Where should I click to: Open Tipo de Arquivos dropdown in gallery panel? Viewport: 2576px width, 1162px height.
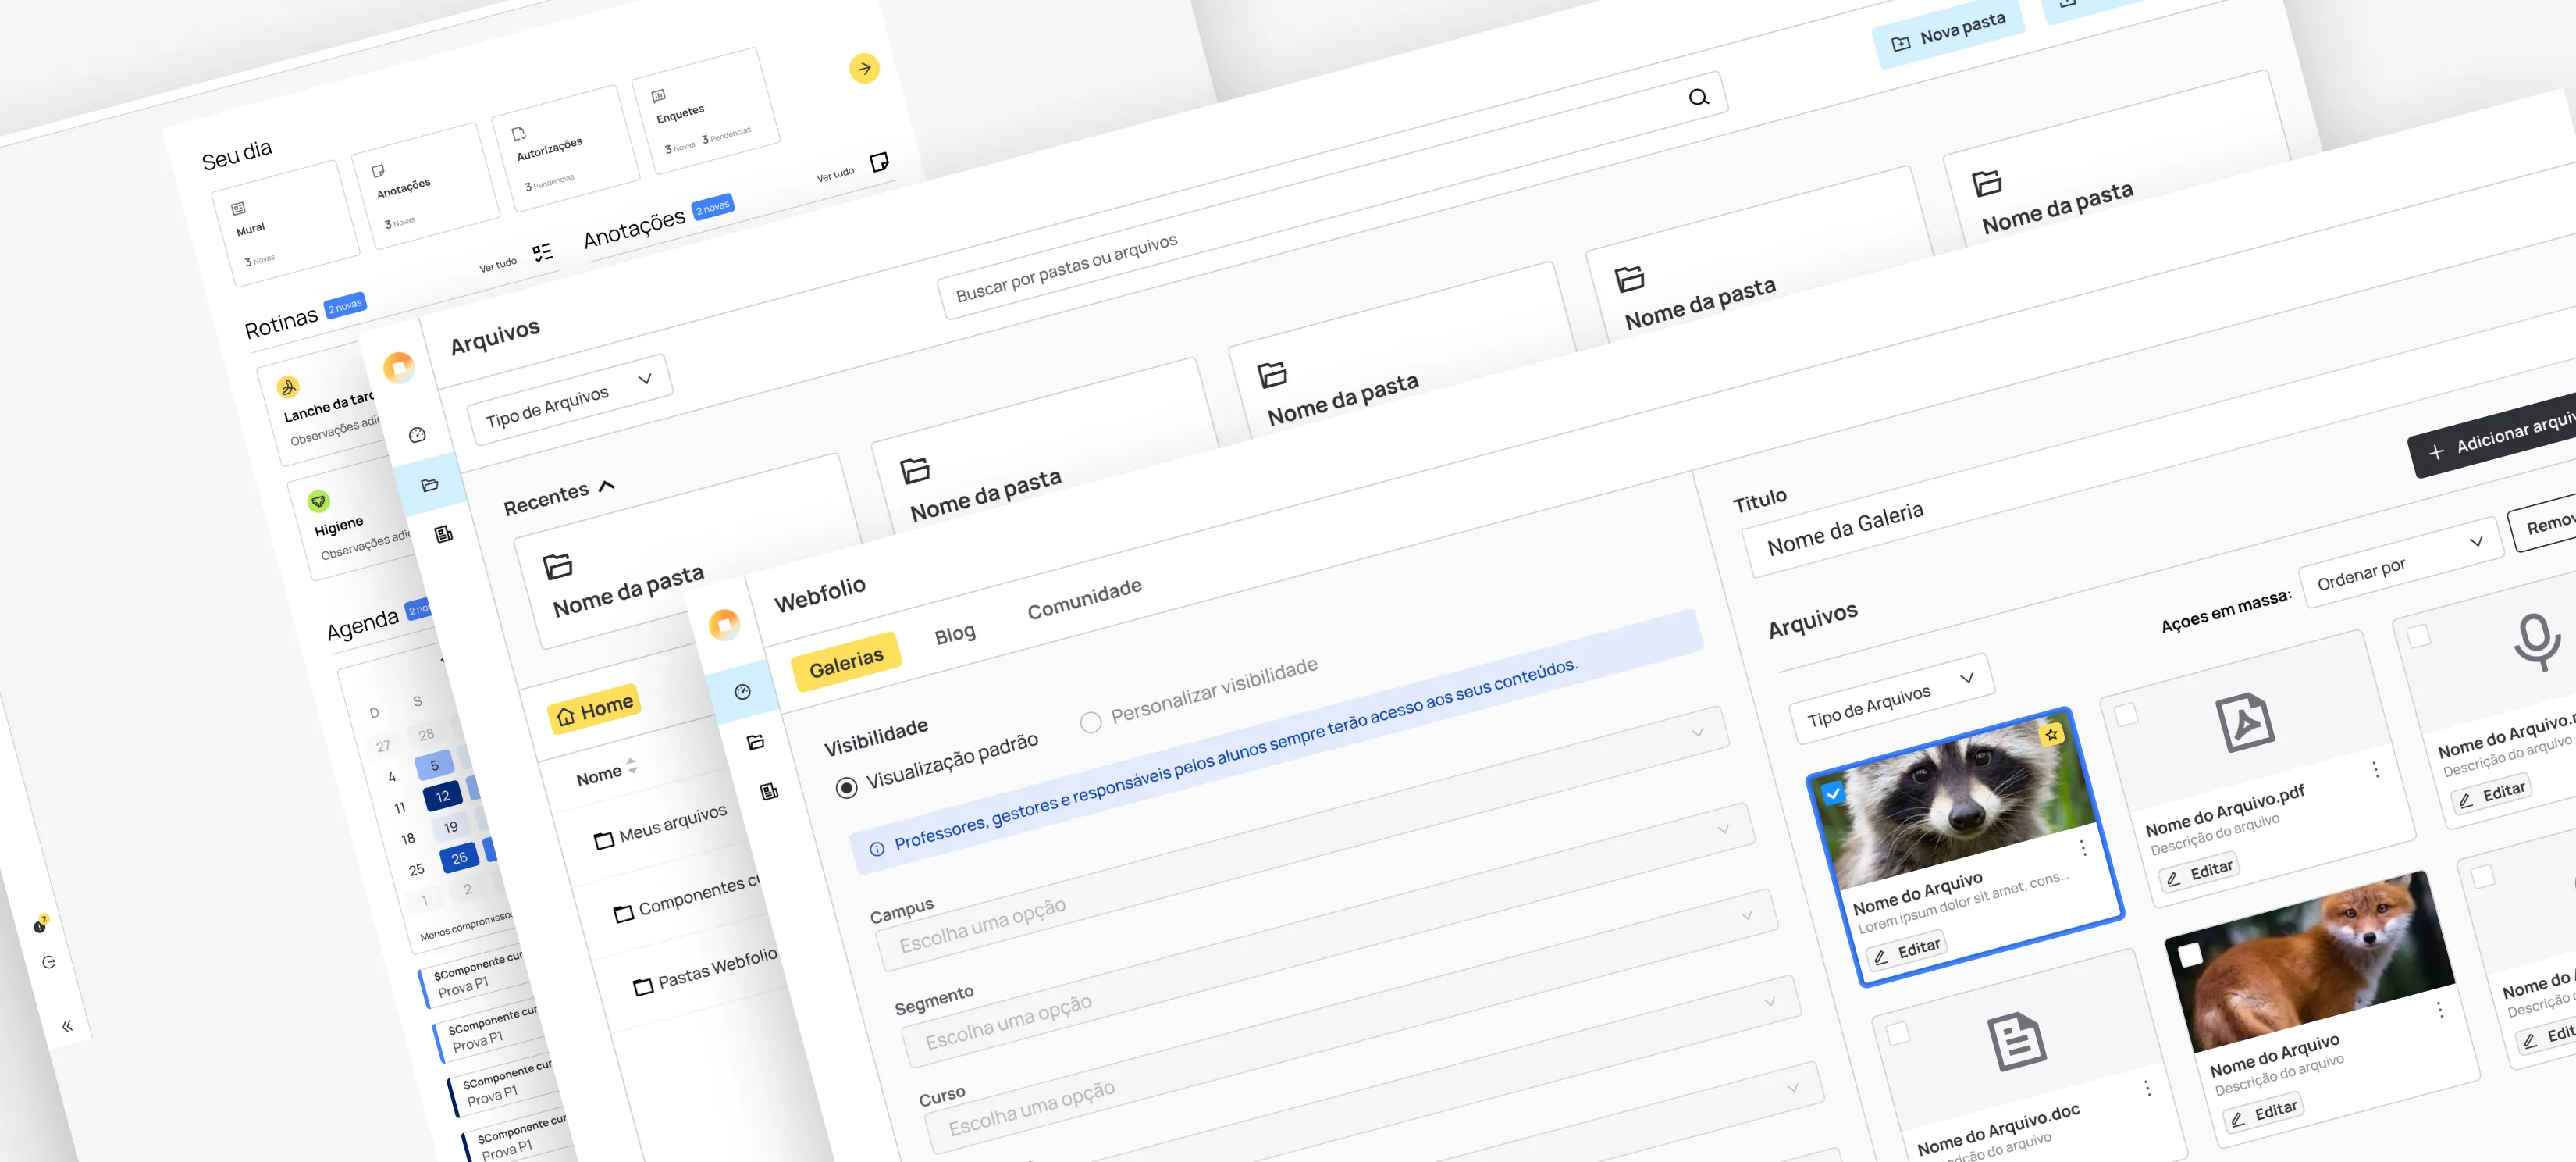click(1892, 699)
